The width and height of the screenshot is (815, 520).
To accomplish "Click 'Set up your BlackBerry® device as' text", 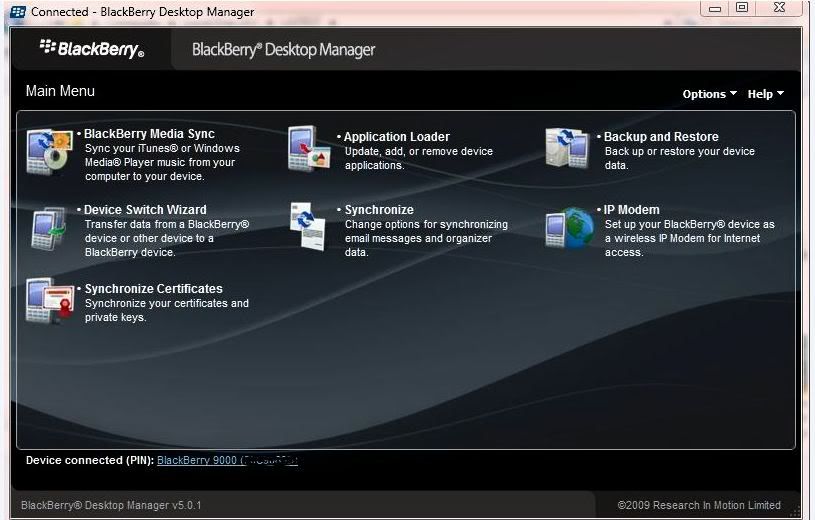I will [x=690, y=224].
